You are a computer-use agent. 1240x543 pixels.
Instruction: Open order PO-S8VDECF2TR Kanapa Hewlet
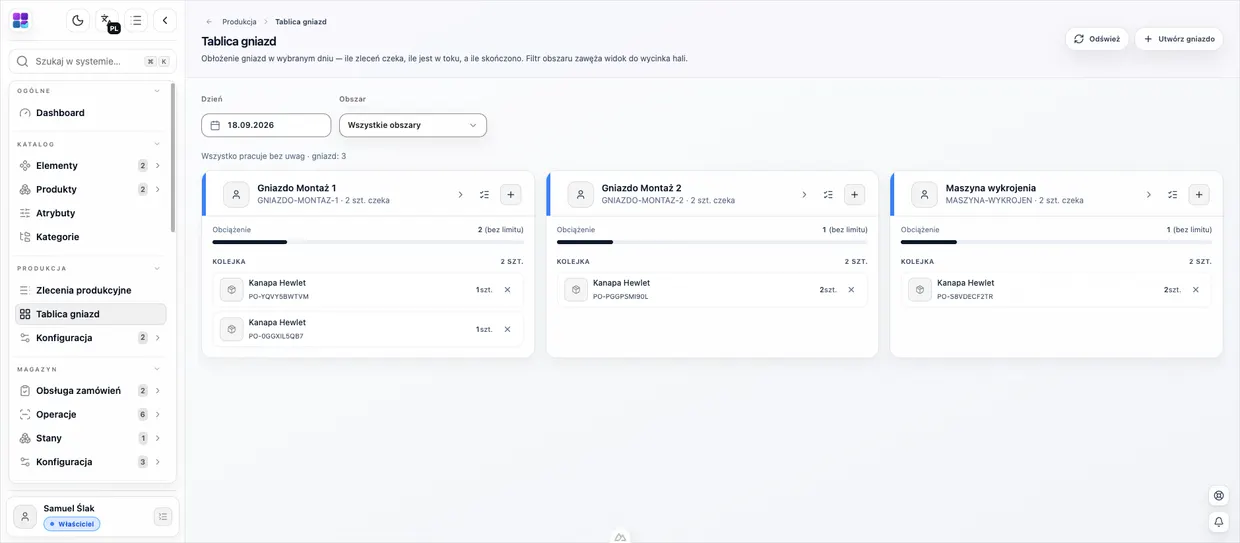1056,290
